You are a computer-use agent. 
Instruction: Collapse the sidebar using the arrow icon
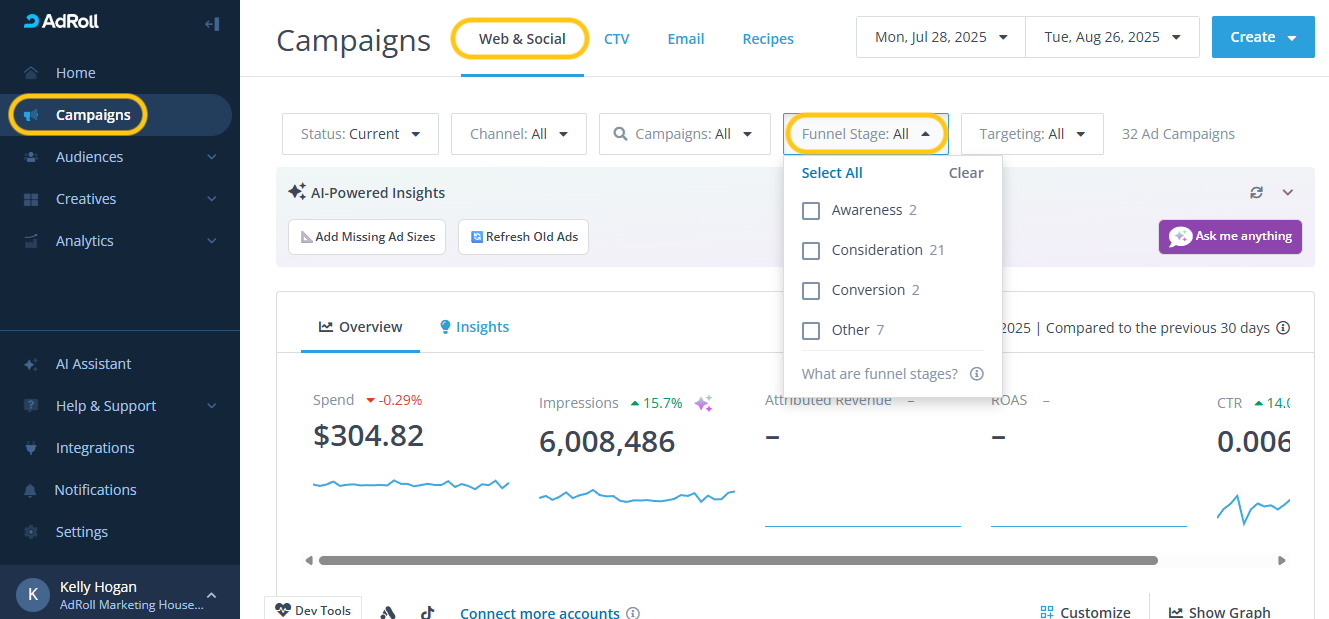211,23
